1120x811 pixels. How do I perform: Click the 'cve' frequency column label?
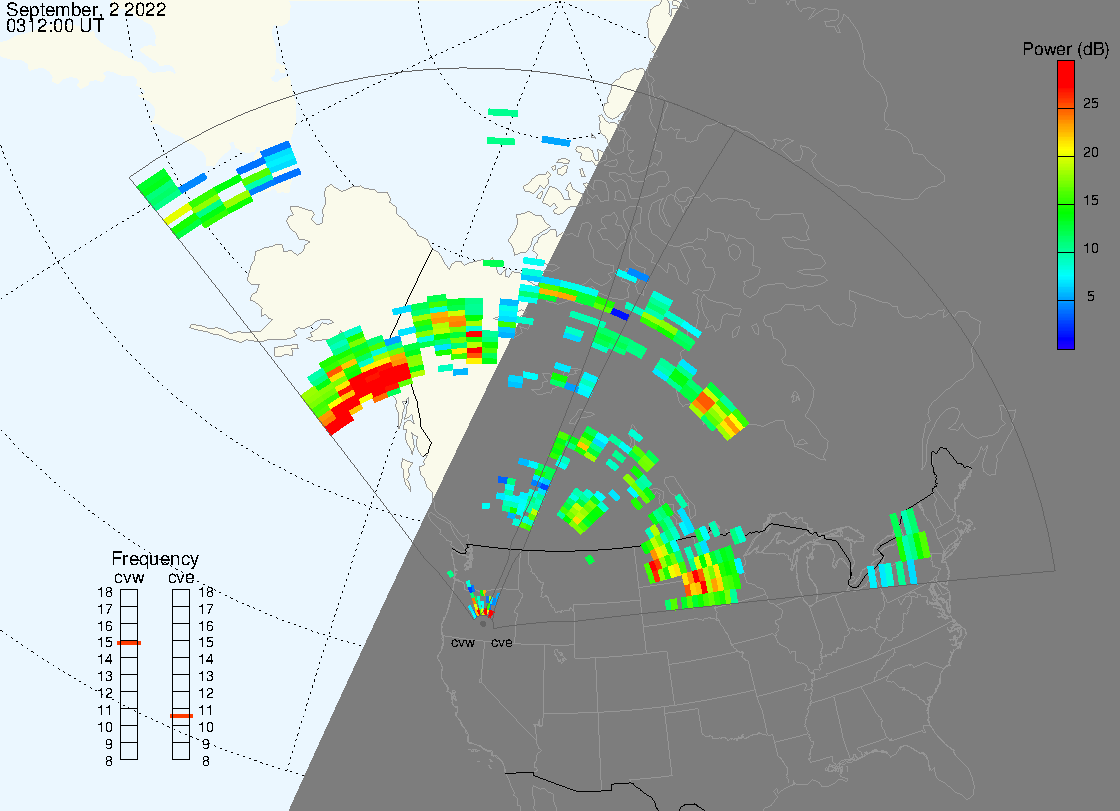181,577
